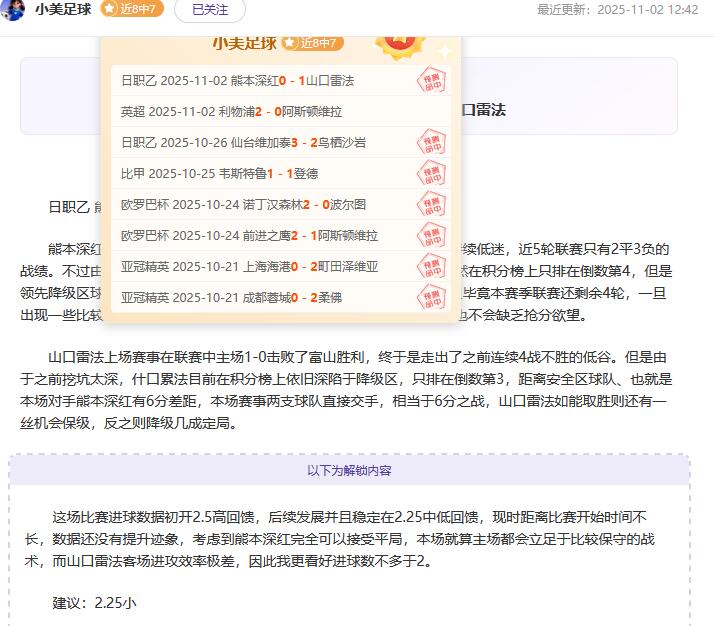The width and height of the screenshot is (715, 626).
Task: Click the 小美足球 author name at top
Action: coord(63,10)
